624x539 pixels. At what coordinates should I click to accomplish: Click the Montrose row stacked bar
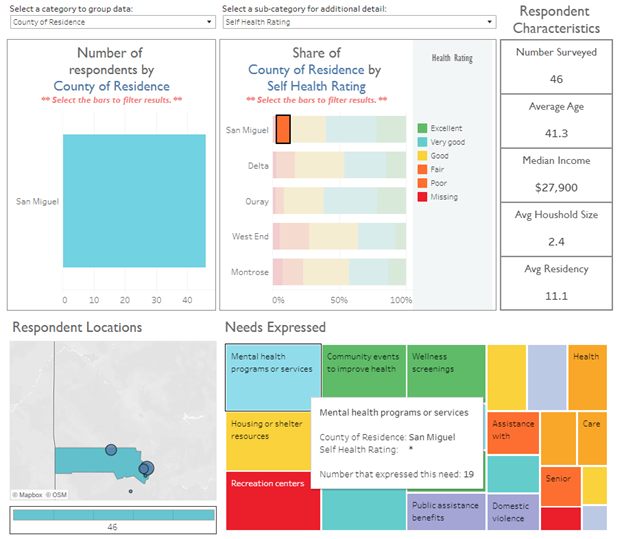point(340,272)
